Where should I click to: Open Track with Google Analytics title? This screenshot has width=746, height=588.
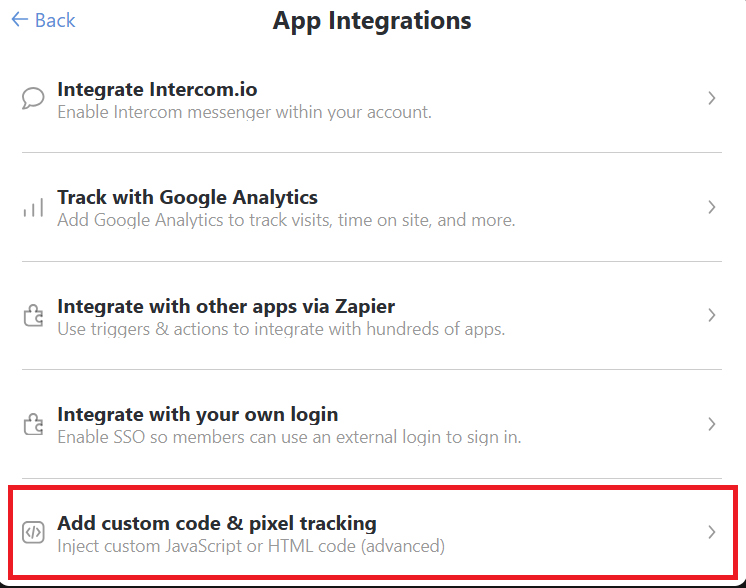coord(187,197)
